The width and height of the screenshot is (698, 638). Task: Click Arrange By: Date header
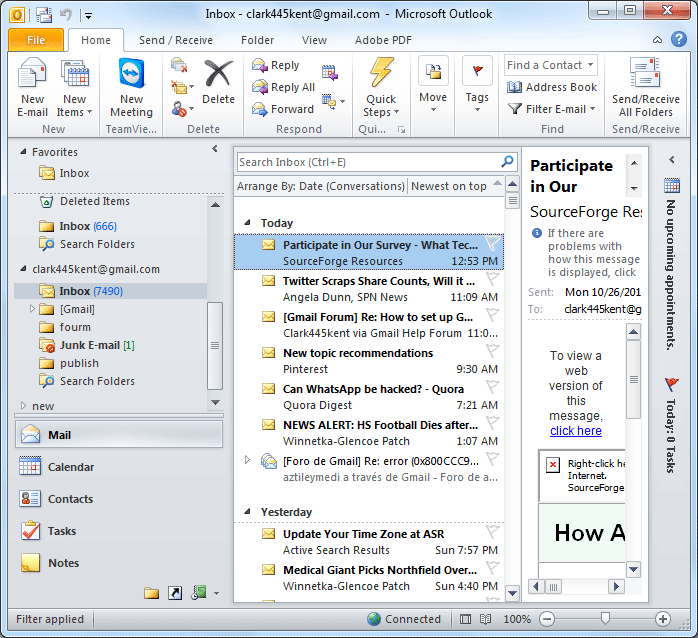coord(321,186)
